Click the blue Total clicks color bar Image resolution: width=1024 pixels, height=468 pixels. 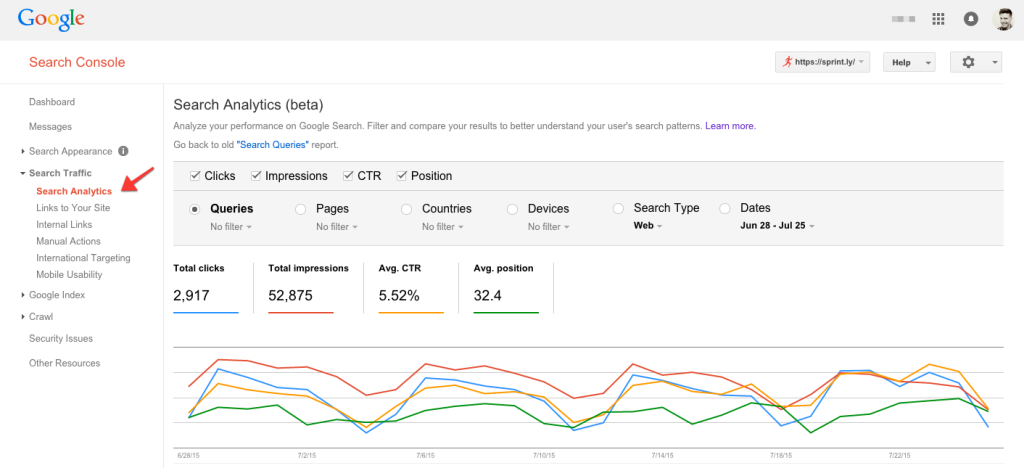coord(206,313)
